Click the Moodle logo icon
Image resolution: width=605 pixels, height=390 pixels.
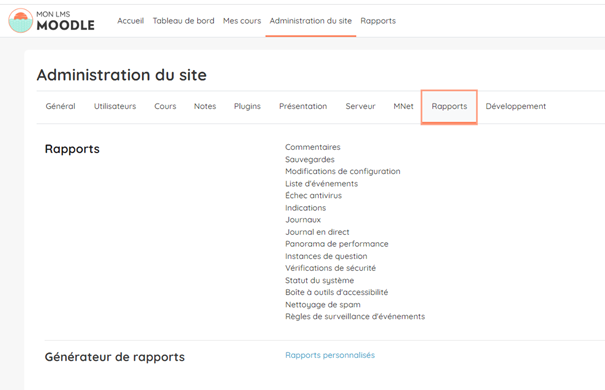[20, 20]
